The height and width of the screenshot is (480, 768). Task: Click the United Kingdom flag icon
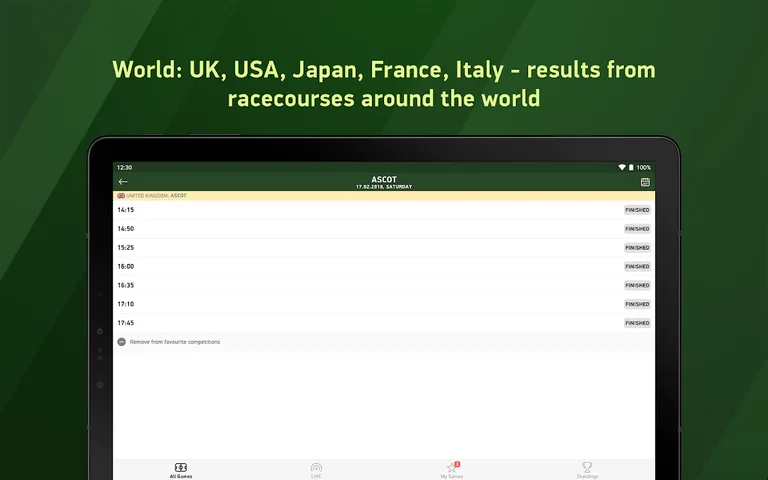click(x=121, y=196)
